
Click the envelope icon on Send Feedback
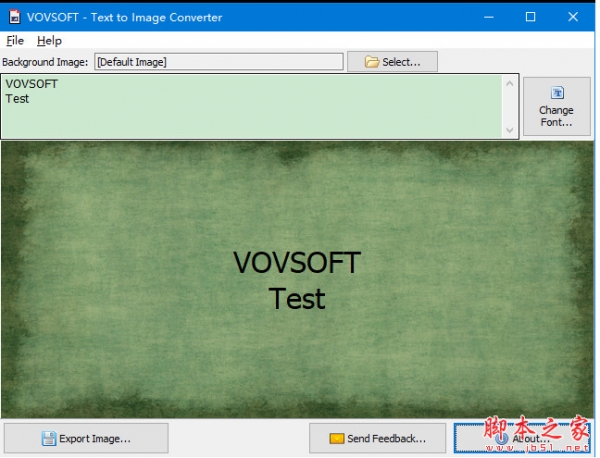tap(337, 438)
